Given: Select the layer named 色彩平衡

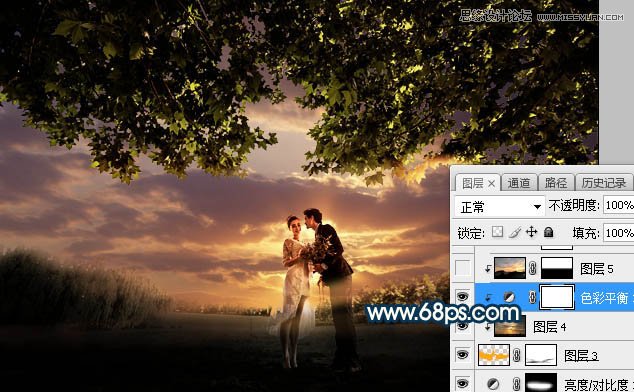Looking at the screenshot, I should click(x=605, y=298).
